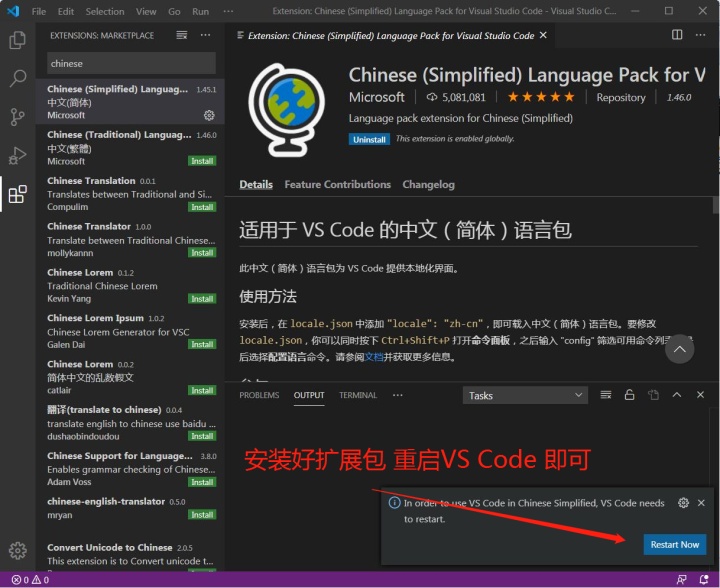This screenshot has height=588, width=720.
Task: Install Chinese Lorem Ipsum by Galen Dai
Action: (202, 344)
